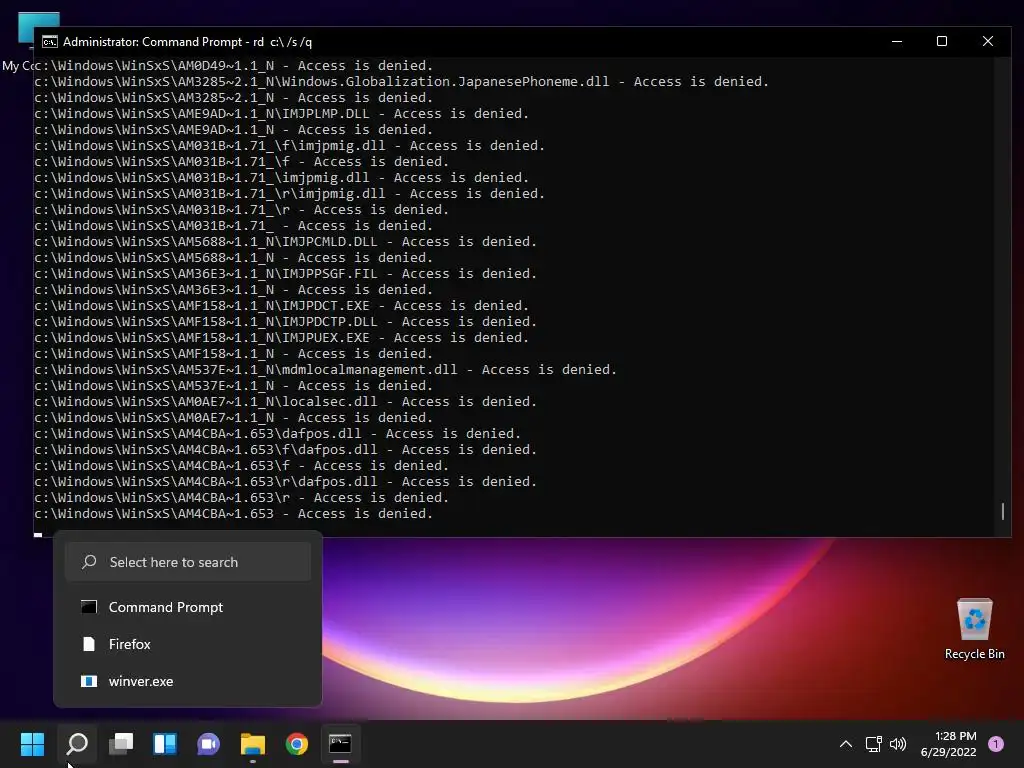Click the file icon next to Firefox
The image size is (1024, 768).
89,644
